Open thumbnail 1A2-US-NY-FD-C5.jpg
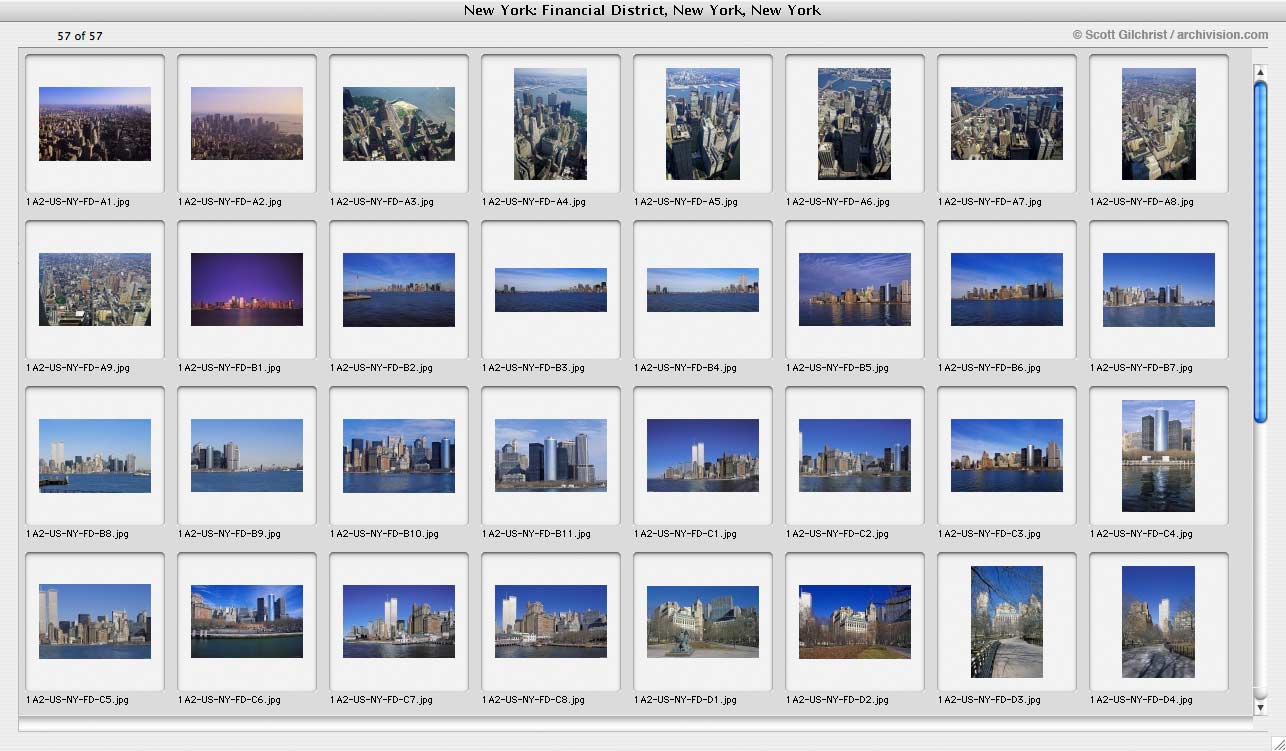Viewport: 1286px width, 751px height. [x=95, y=622]
